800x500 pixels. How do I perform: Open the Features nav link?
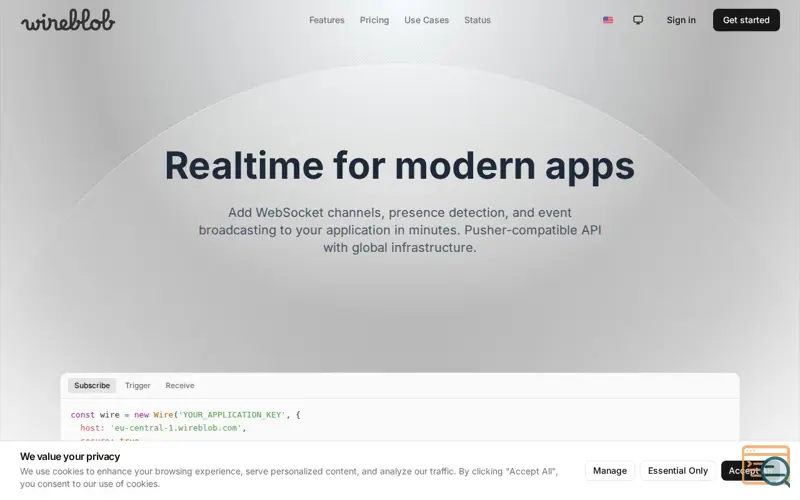click(327, 20)
